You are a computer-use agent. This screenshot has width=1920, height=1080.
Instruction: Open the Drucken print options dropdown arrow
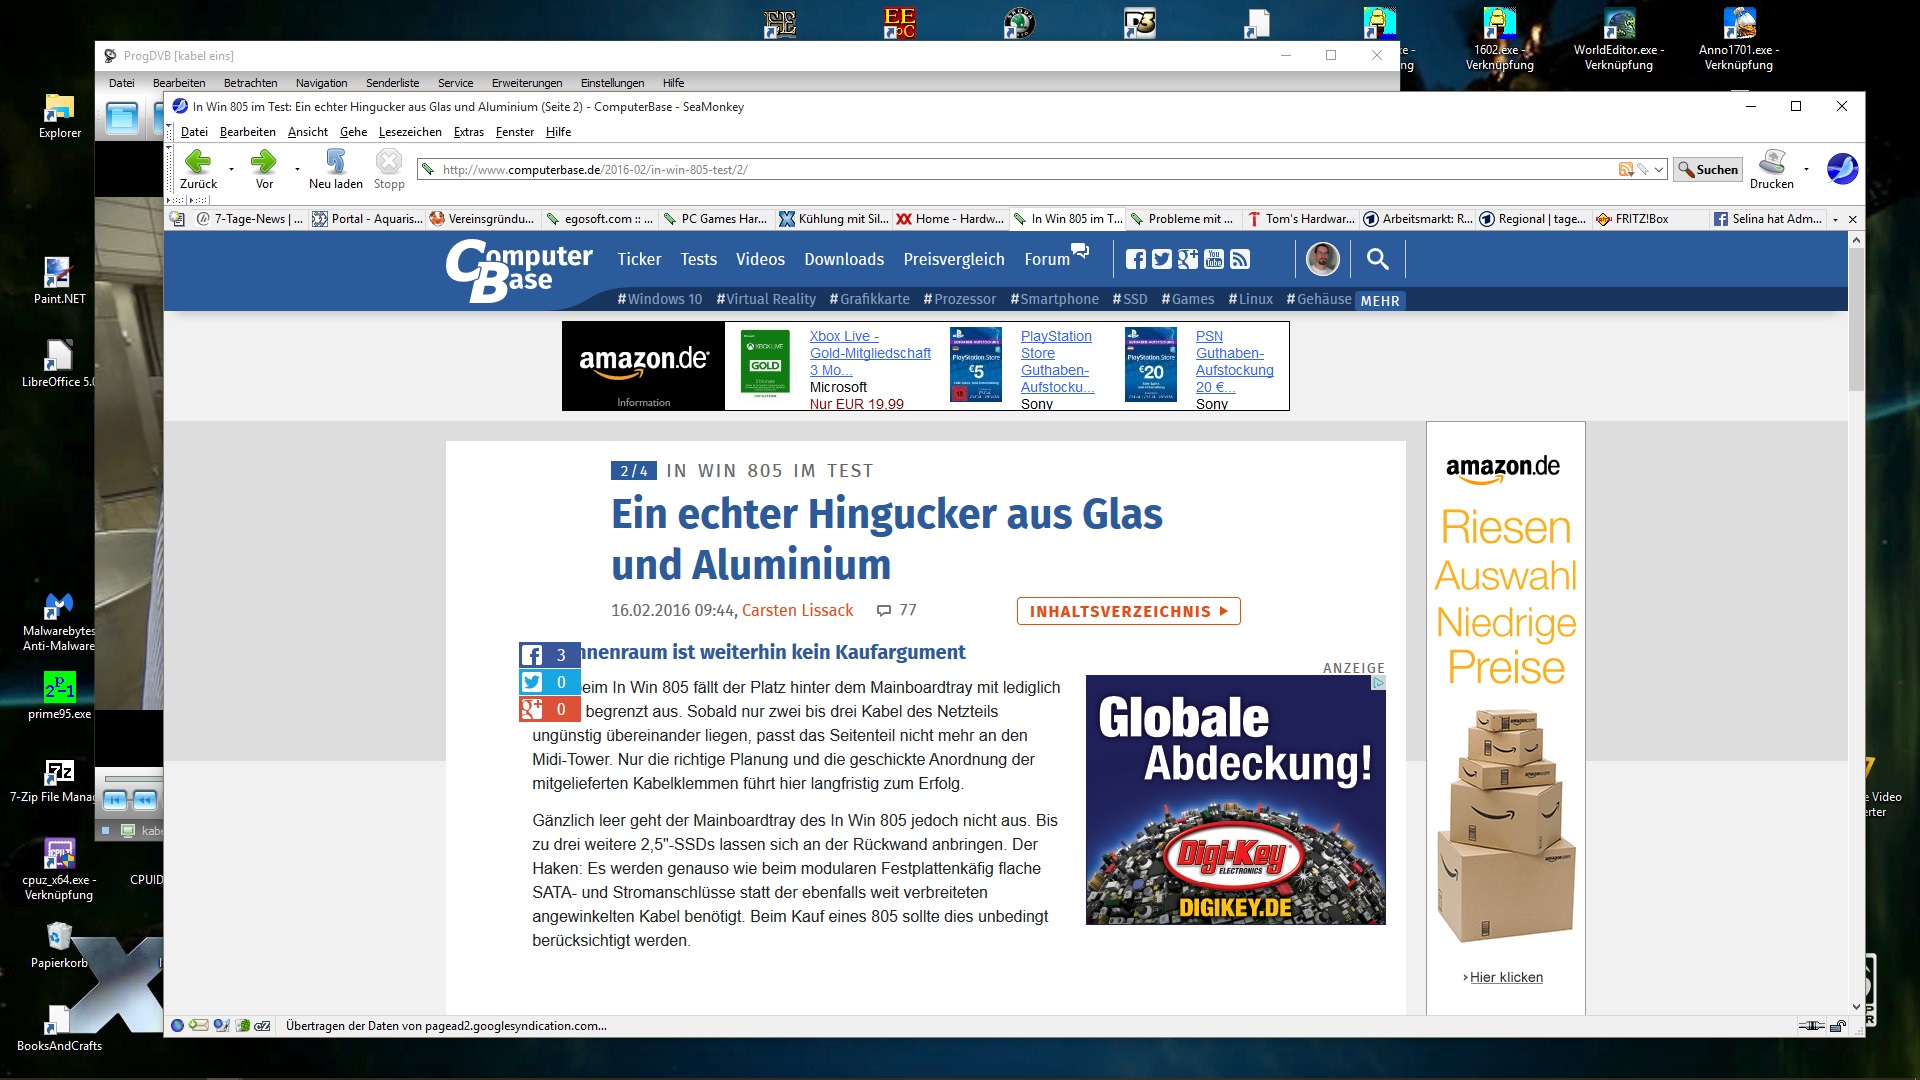1806,169
